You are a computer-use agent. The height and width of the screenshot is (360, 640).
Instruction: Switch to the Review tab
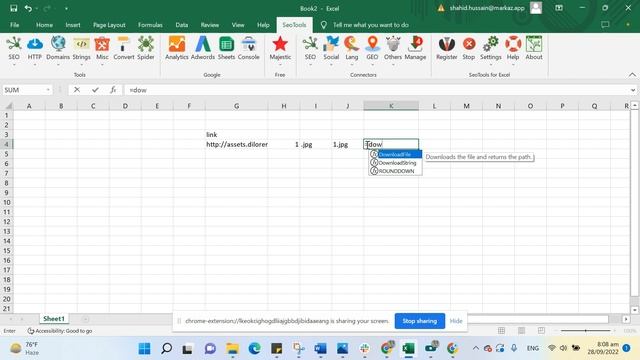click(x=209, y=25)
